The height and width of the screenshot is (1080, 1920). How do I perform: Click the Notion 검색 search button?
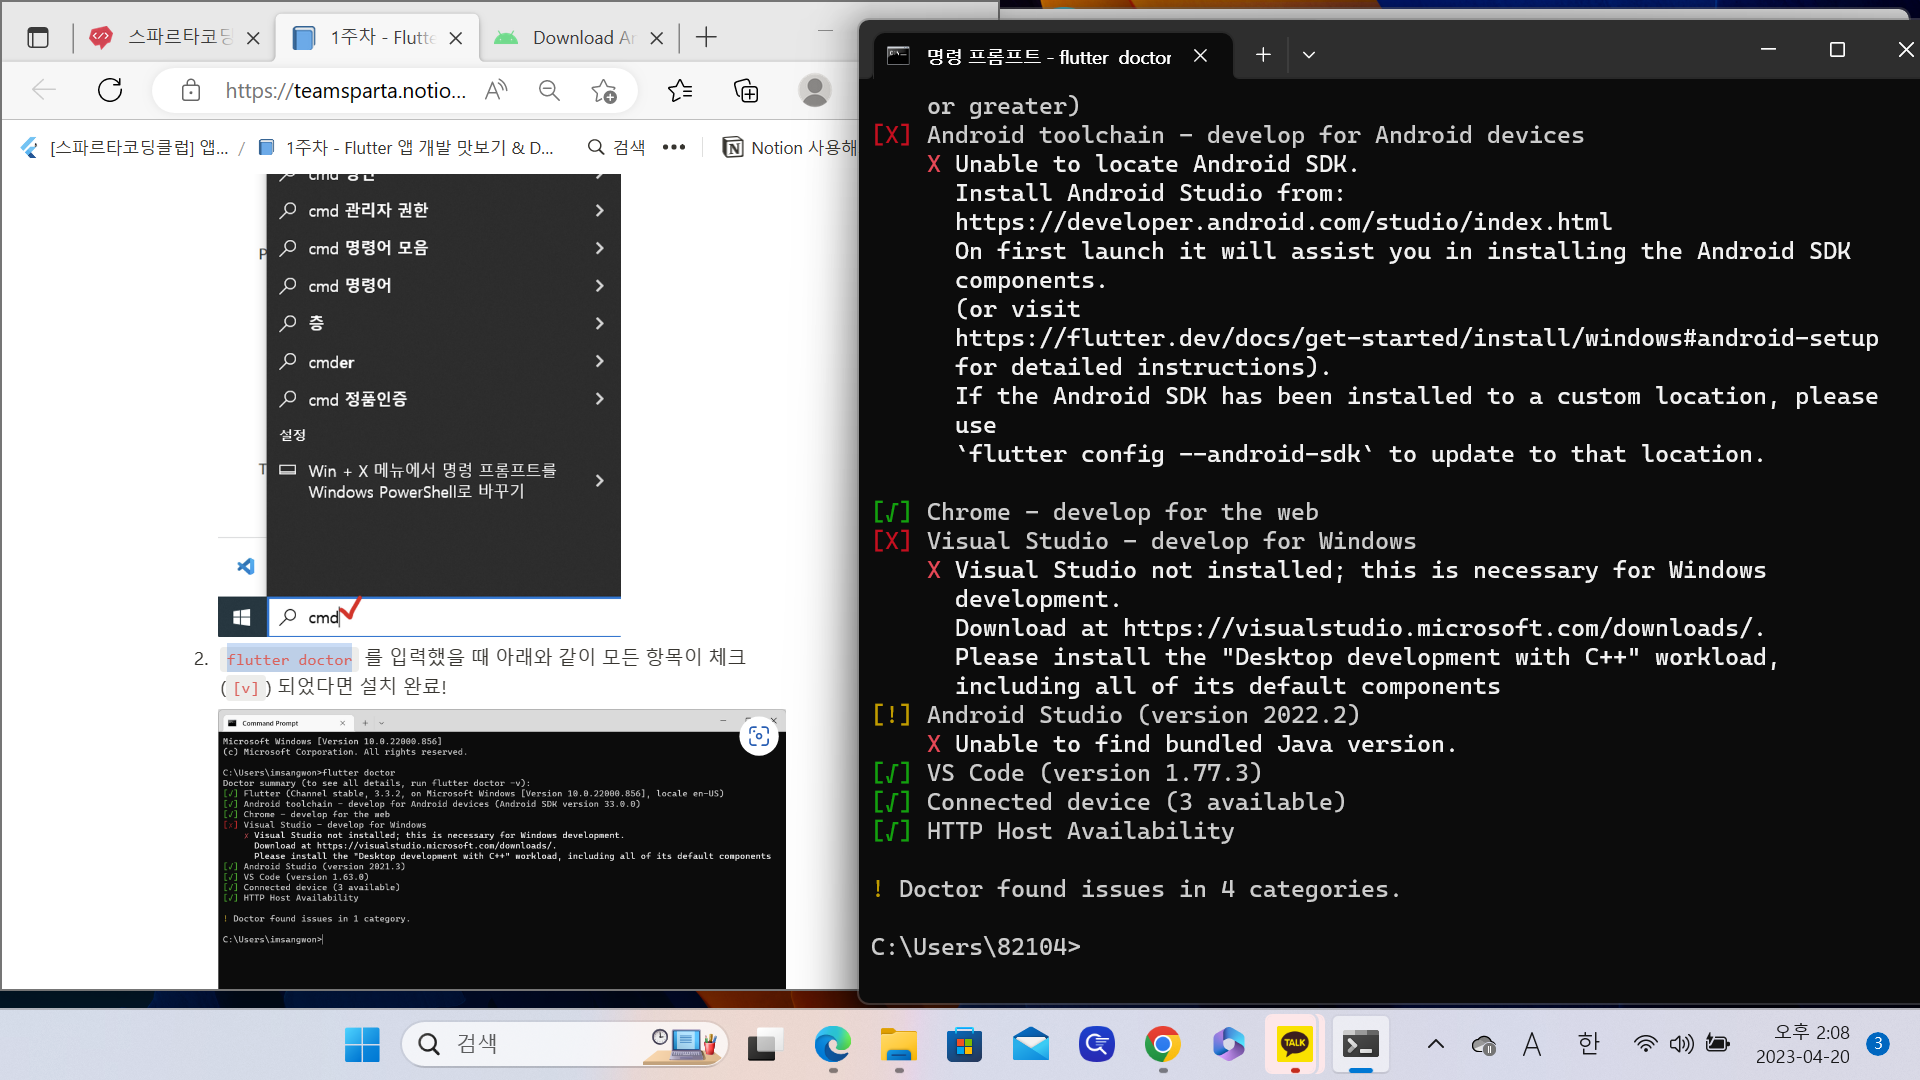(x=616, y=148)
